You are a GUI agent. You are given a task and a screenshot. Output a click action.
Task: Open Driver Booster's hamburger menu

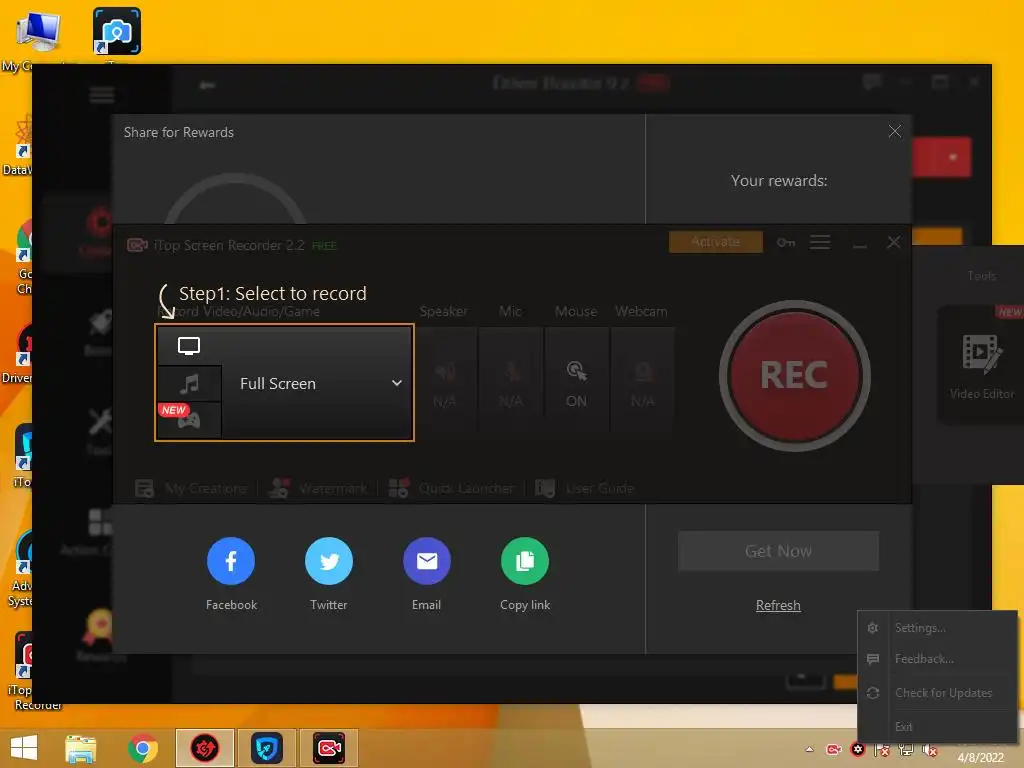[x=102, y=95]
